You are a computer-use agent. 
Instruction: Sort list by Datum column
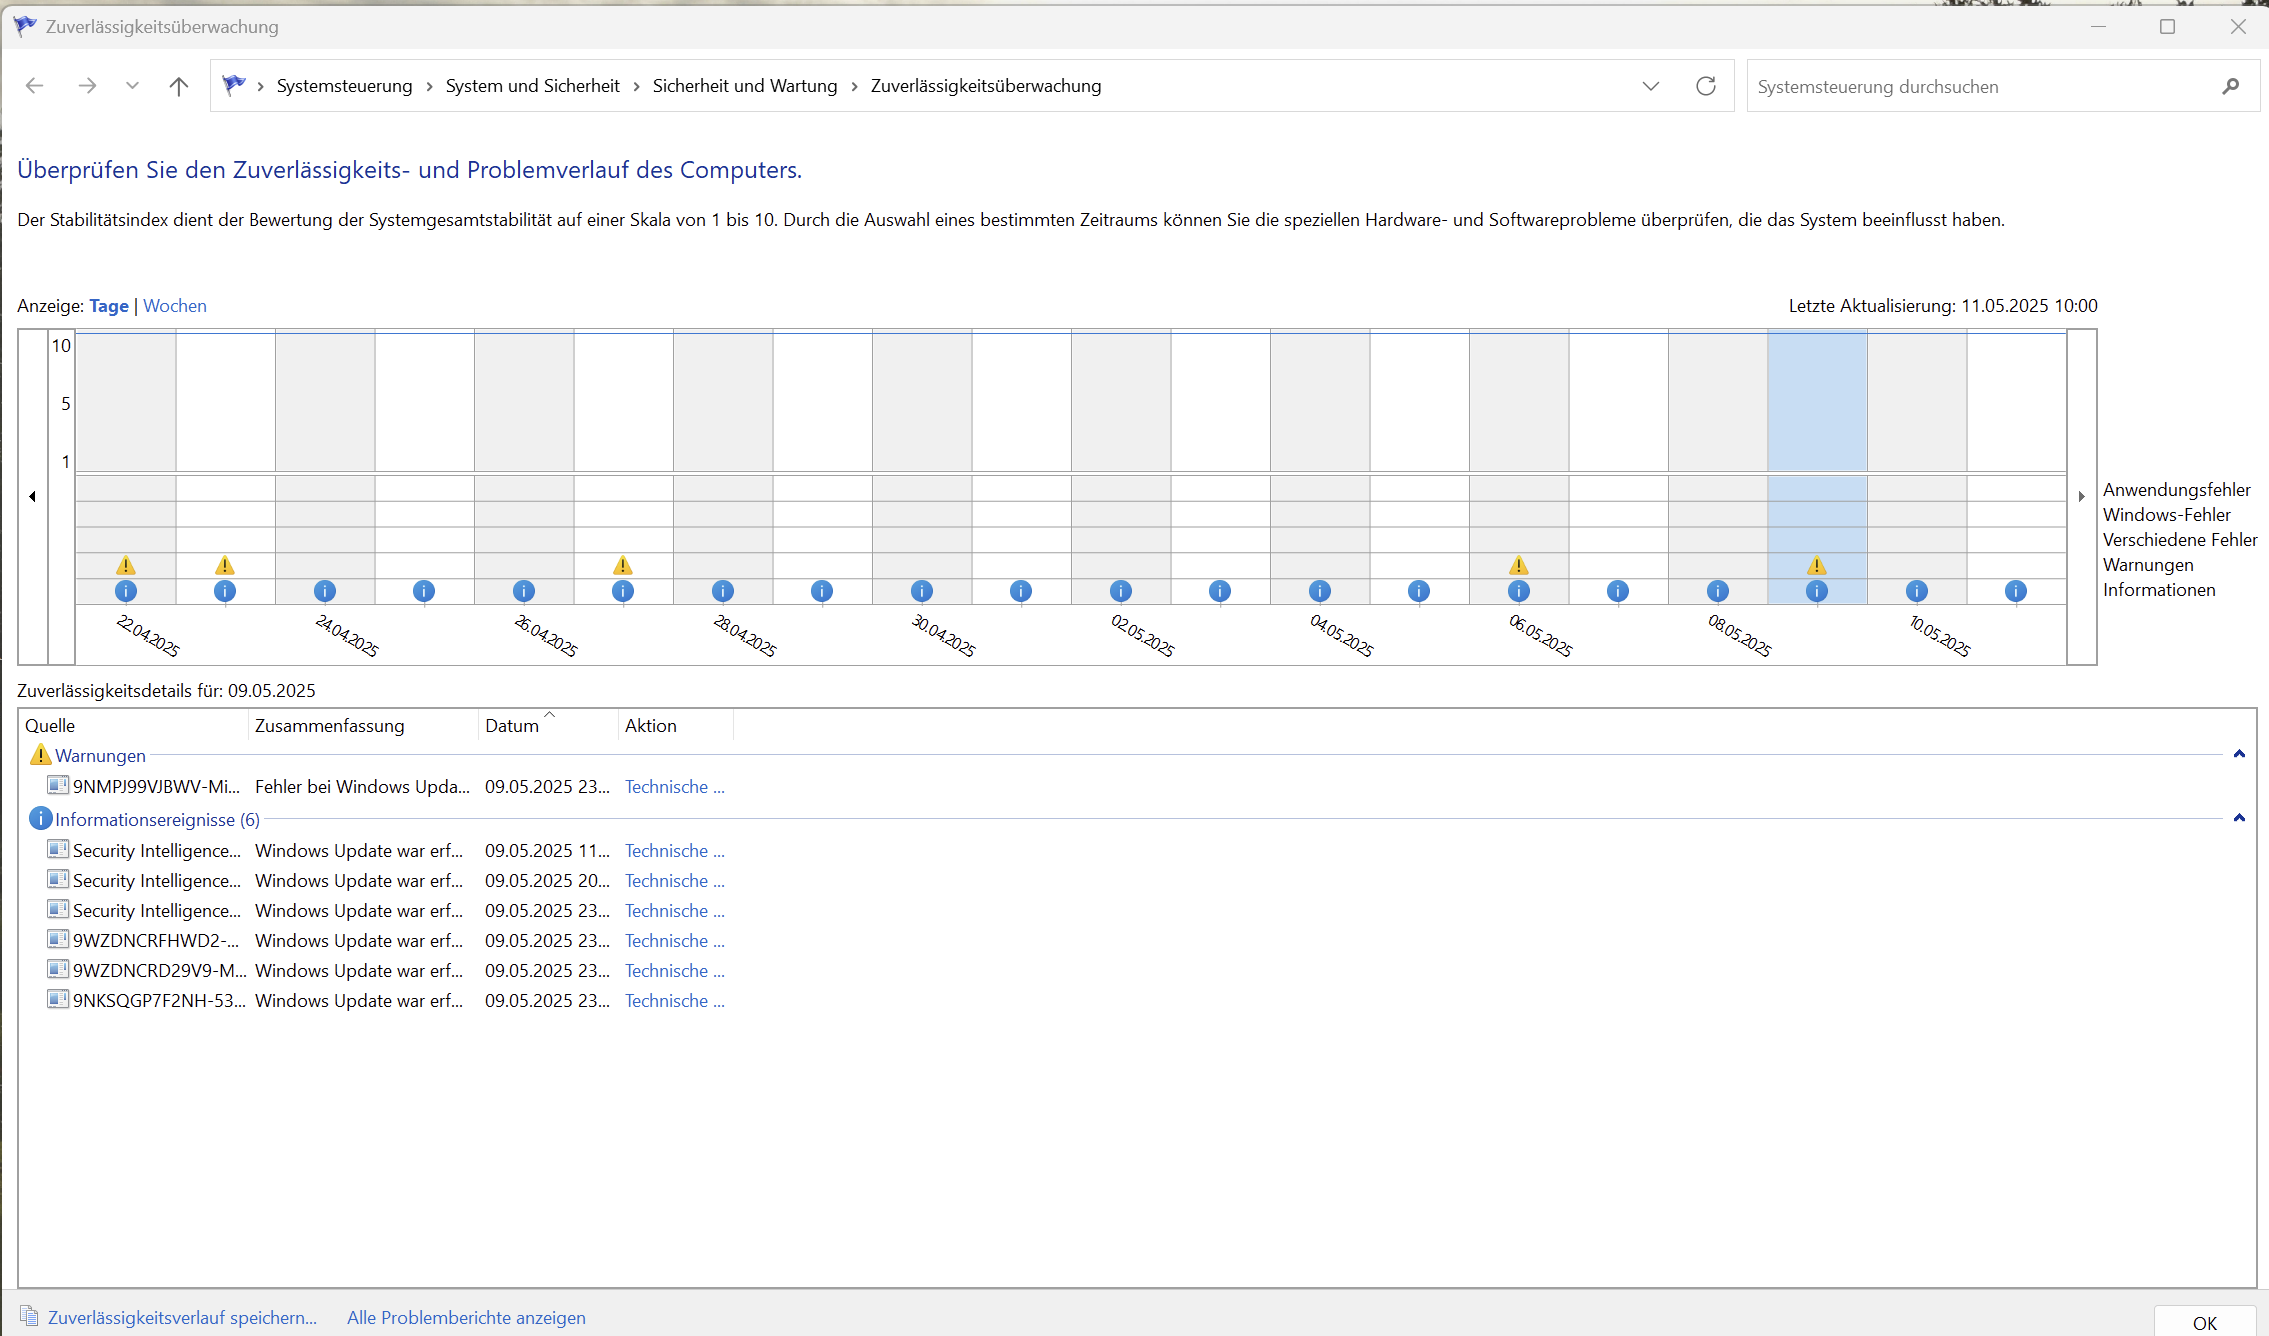[x=512, y=726]
